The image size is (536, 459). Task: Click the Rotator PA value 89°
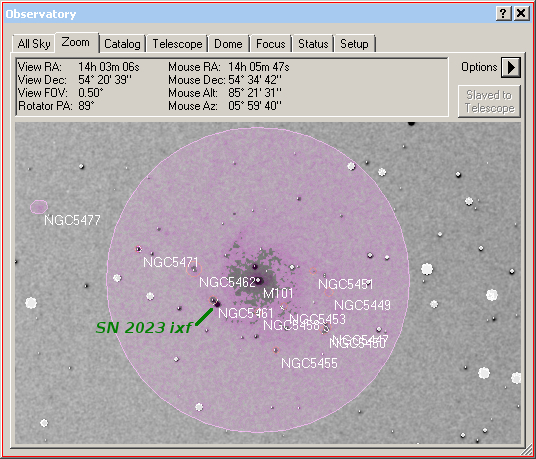click(x=86, y=106)
